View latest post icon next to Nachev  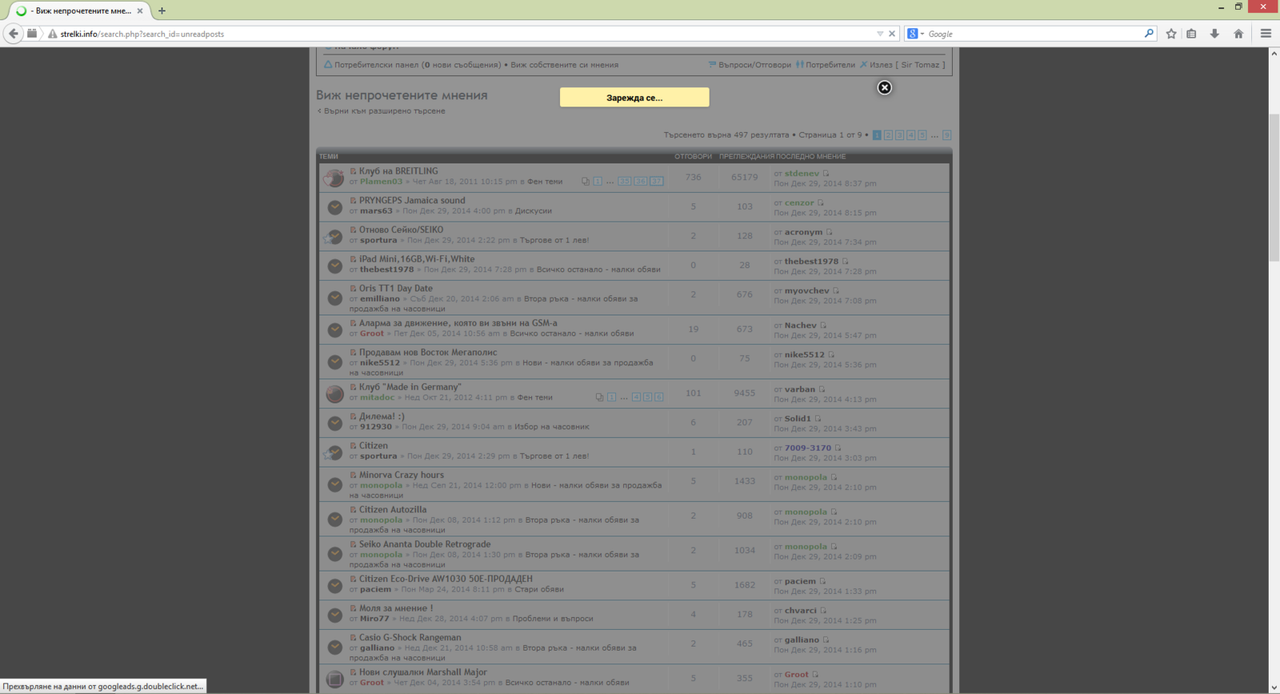click(824, 325)
